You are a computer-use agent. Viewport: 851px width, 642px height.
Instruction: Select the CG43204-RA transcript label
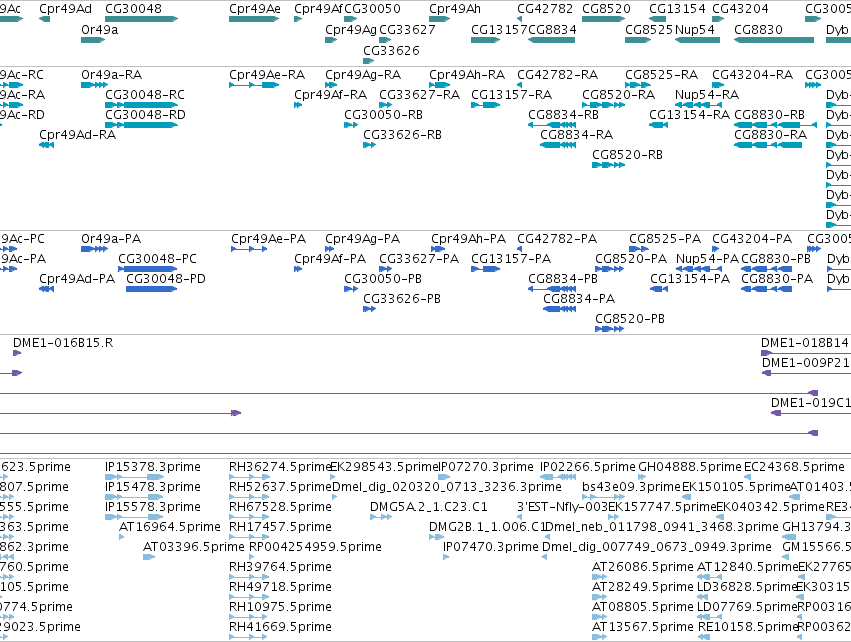coord(752,74)
